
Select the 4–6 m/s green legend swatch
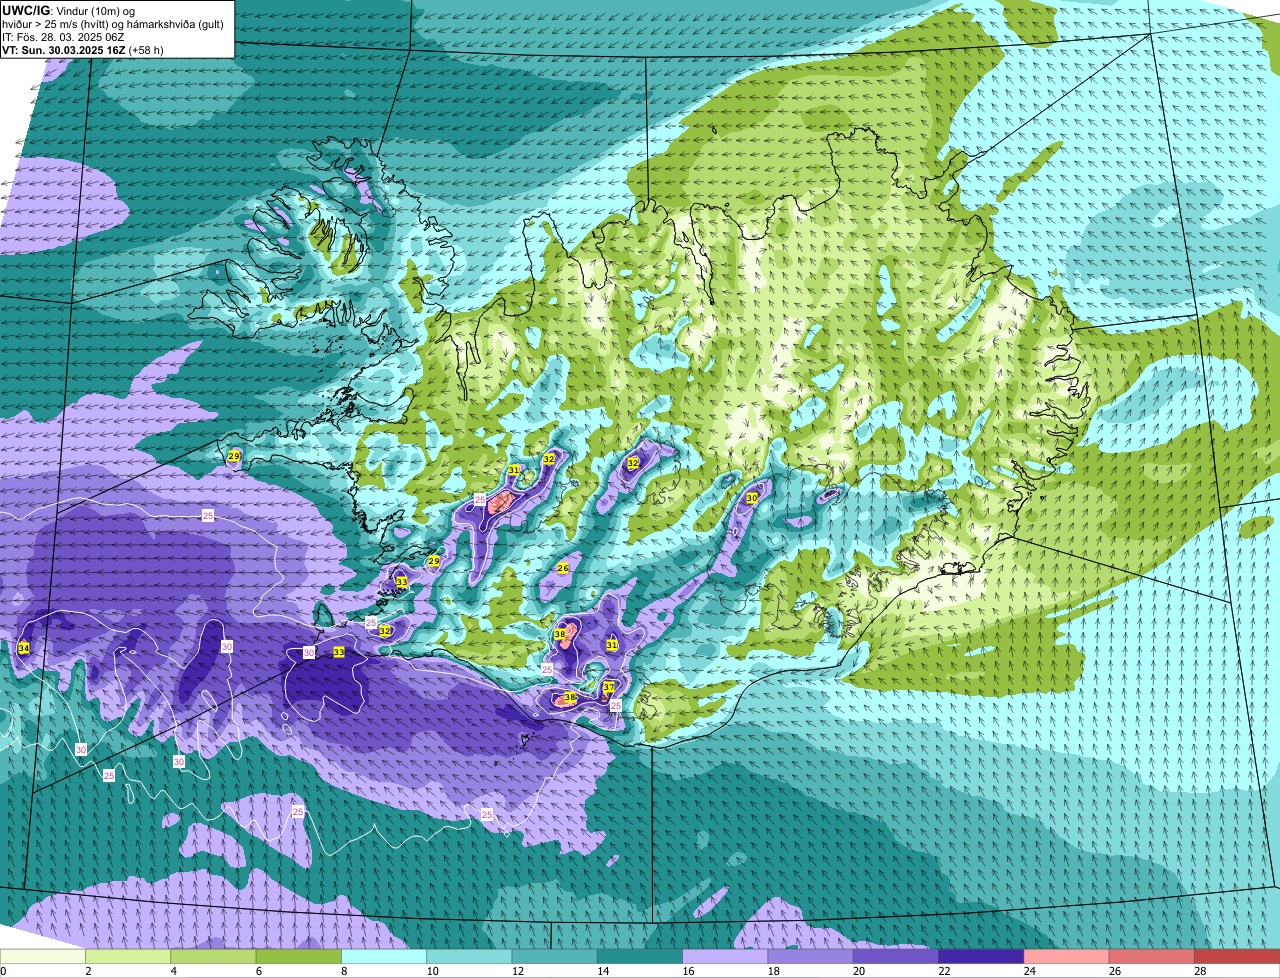pyautogui.click(x=213, y=956)
